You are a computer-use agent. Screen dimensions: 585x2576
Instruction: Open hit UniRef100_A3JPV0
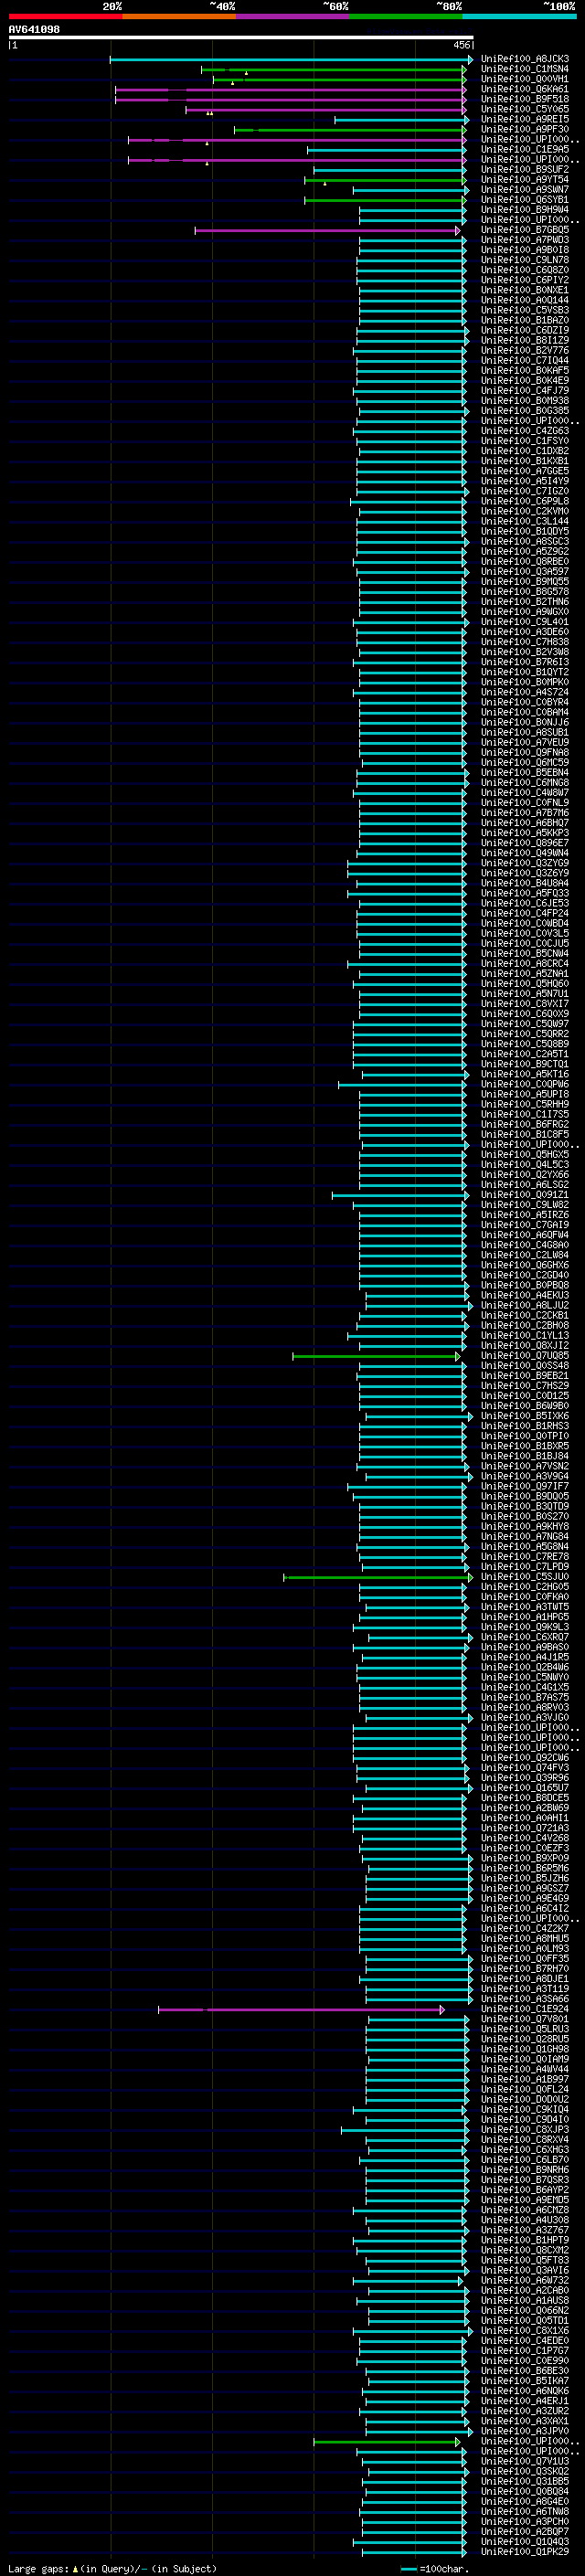coord(525,2431)
